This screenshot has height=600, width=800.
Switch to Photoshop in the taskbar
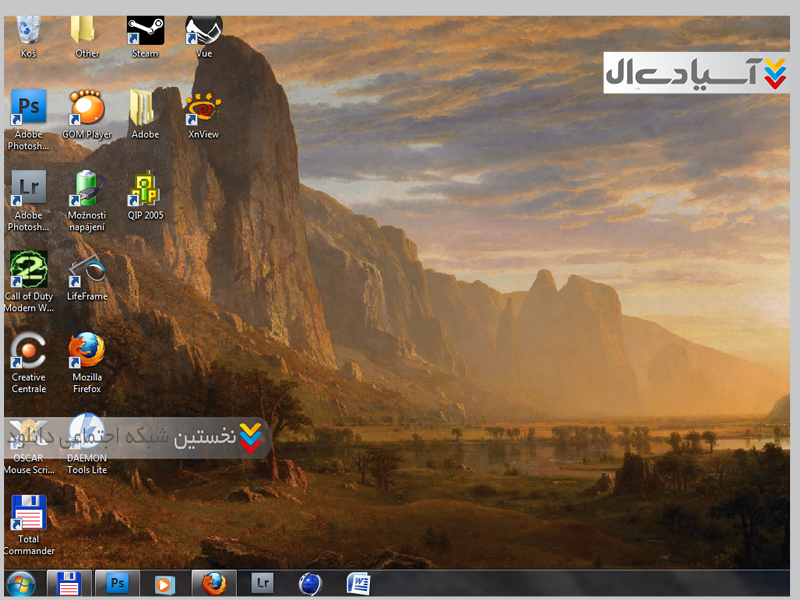tap(118, 583)
